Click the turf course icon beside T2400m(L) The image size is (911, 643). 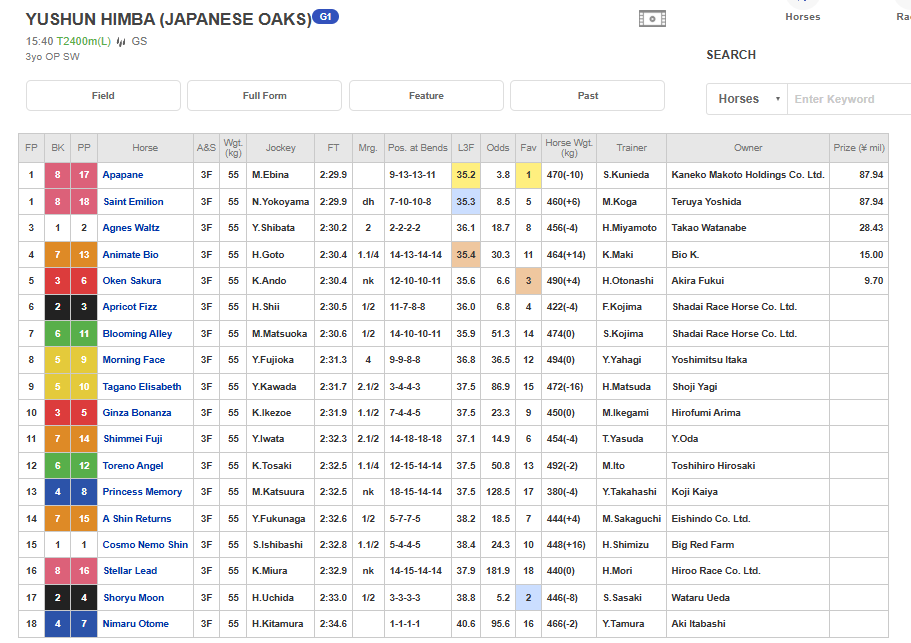tap(121, 41)
